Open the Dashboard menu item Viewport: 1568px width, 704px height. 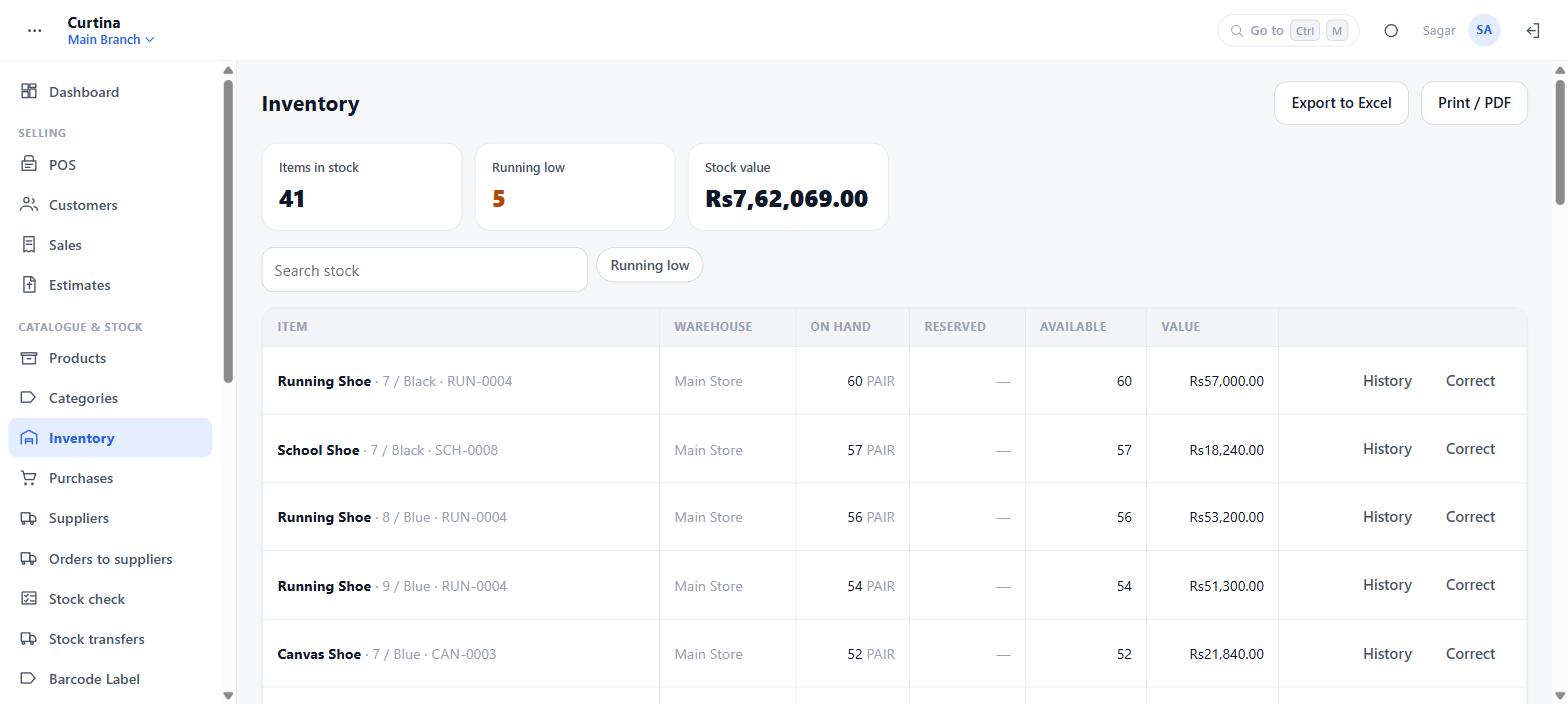[110, 92]
